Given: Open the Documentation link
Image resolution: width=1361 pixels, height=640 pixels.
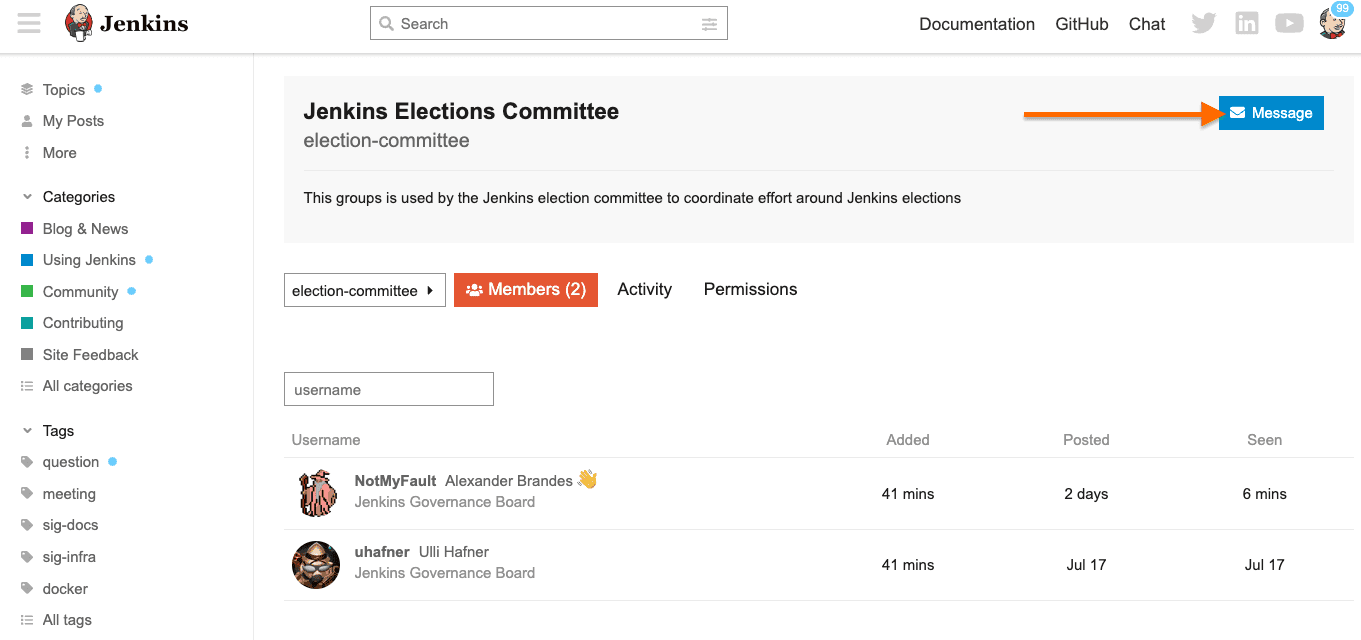Looking at the screenshot, I should 976,24.
